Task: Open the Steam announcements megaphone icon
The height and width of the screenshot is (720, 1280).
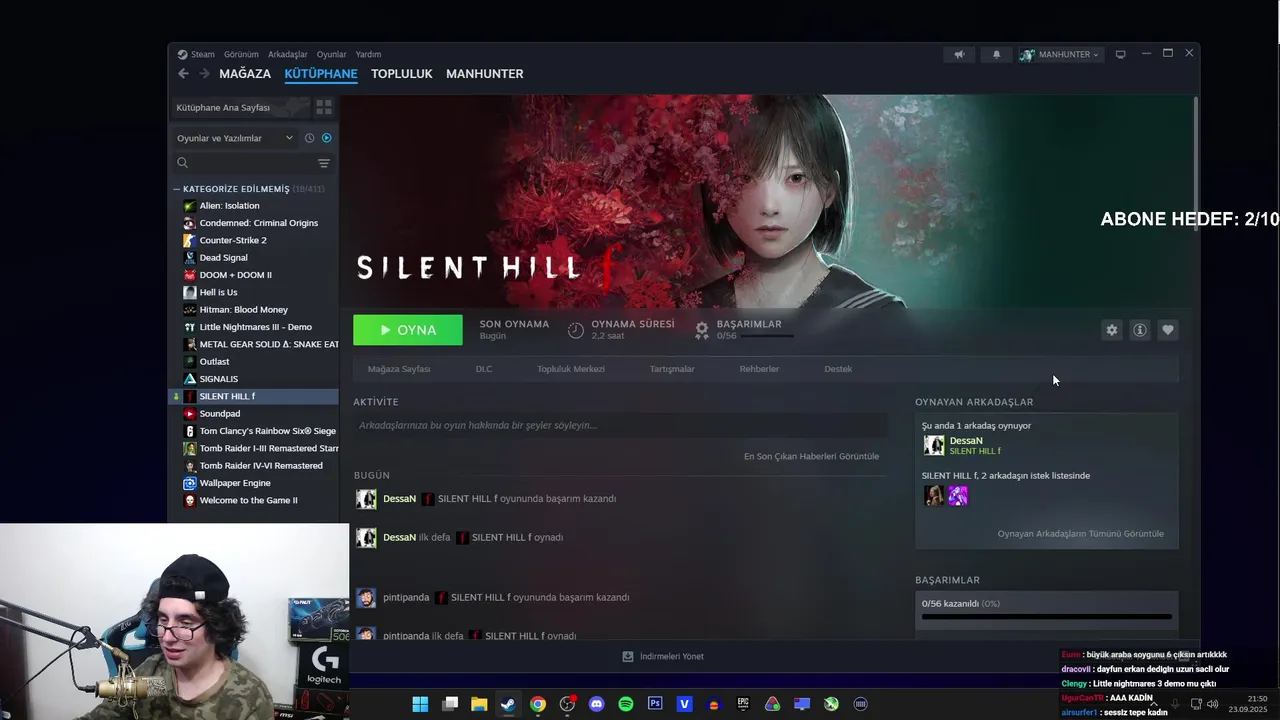Action: coord(959,54)
